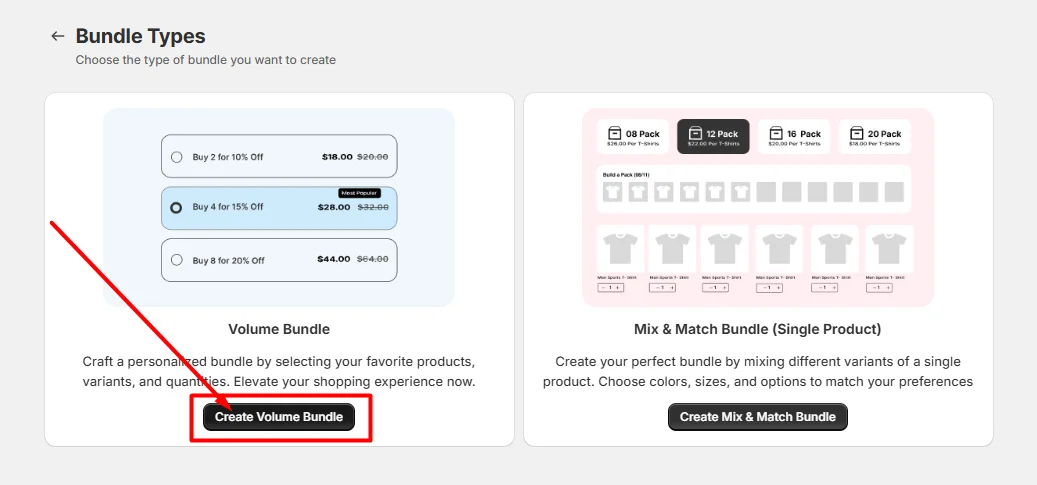Image resolution: width=1037 pixels, height=485 pixels.
Task: Click the Most Popular badge
Action: point(359,193)
